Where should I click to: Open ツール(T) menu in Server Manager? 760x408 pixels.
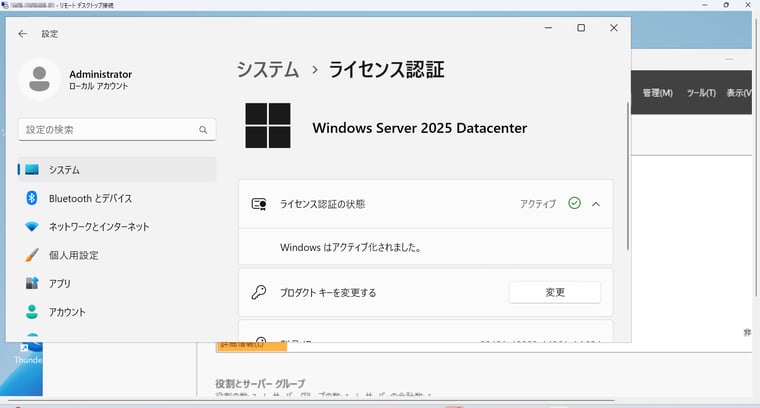click(x=701, y=93)
